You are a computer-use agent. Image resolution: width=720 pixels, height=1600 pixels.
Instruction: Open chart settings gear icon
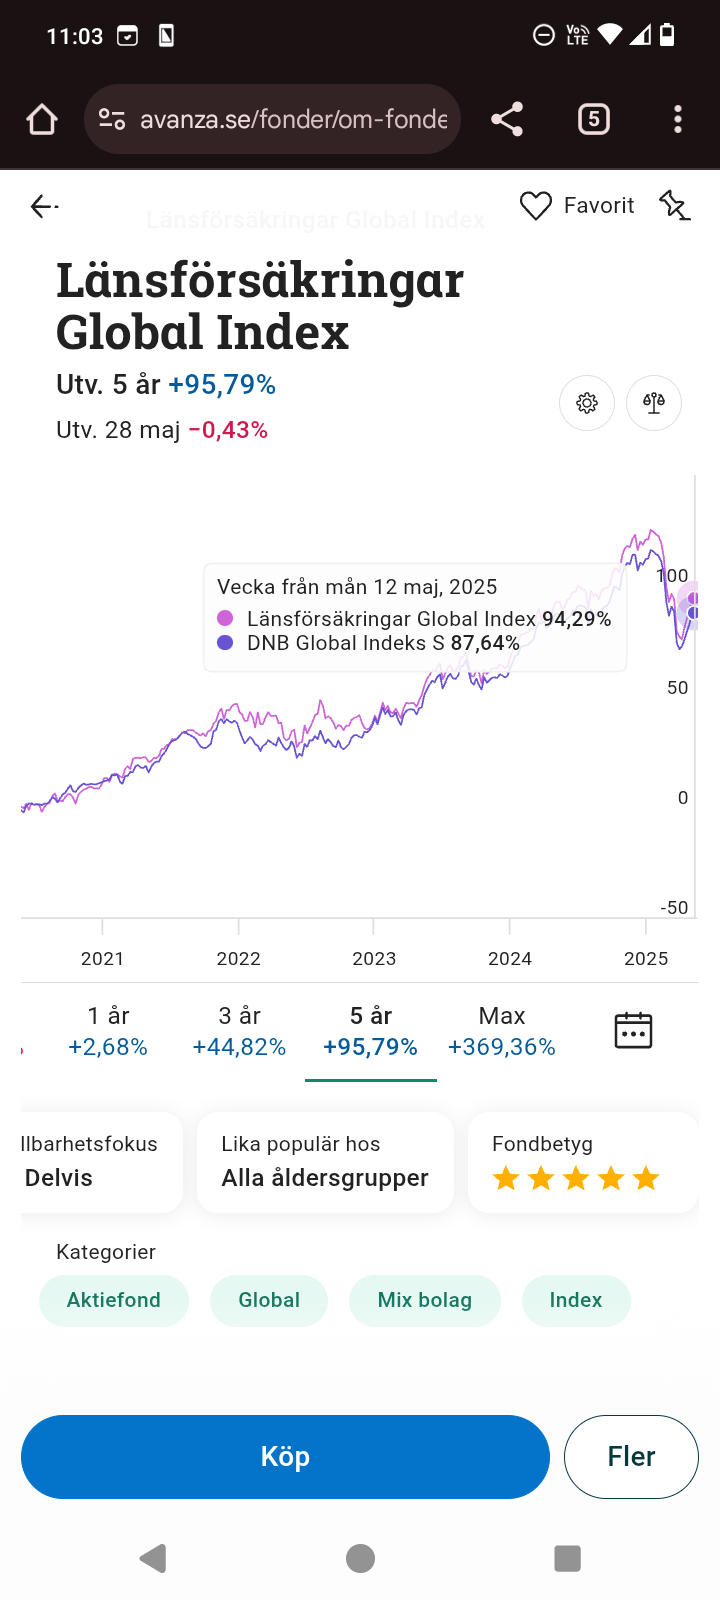(x=587, y=403)
